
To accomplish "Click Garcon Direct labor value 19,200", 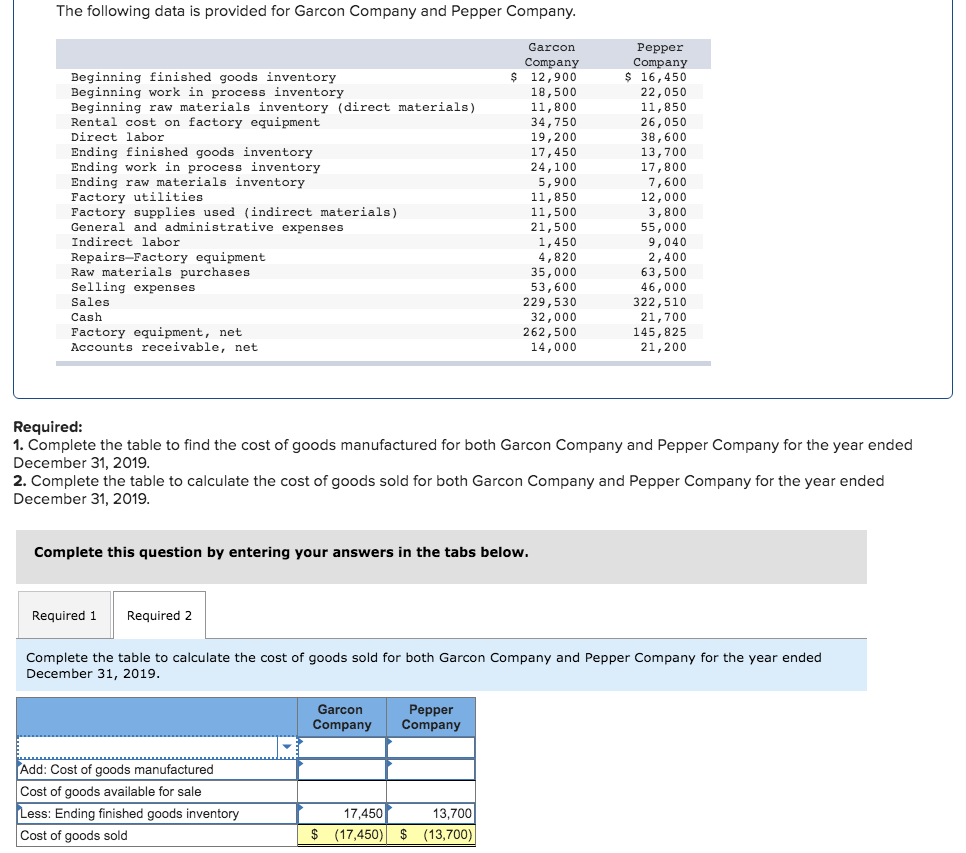I will tap(554, 137).
